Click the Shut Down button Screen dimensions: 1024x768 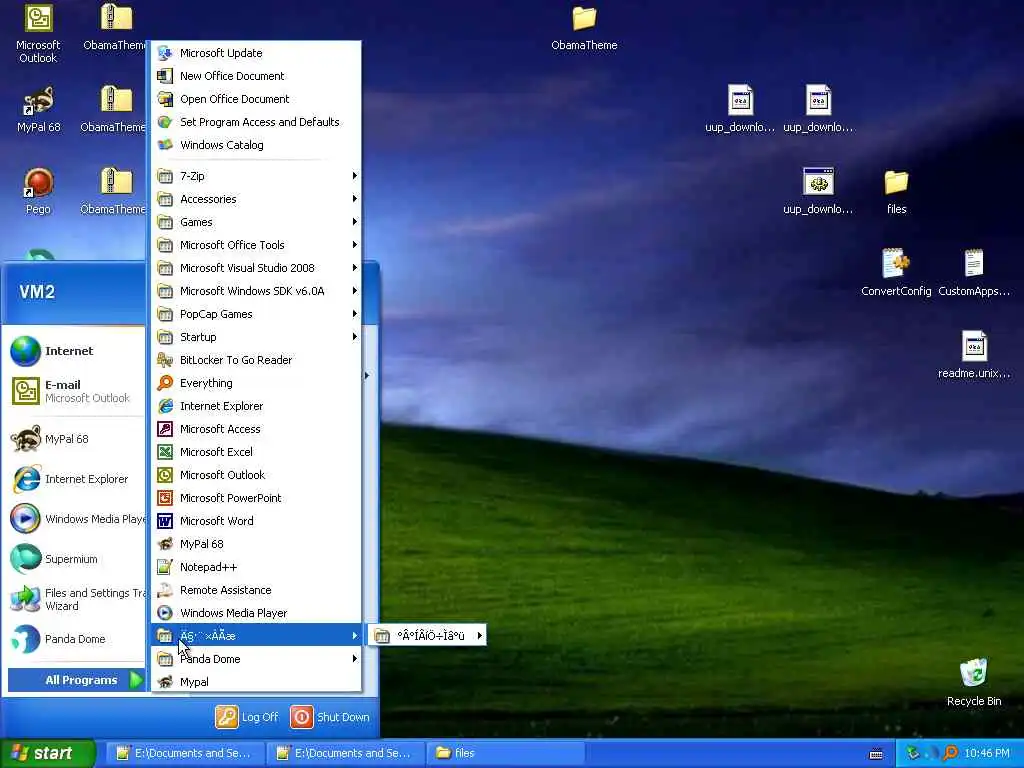(330, 717)
